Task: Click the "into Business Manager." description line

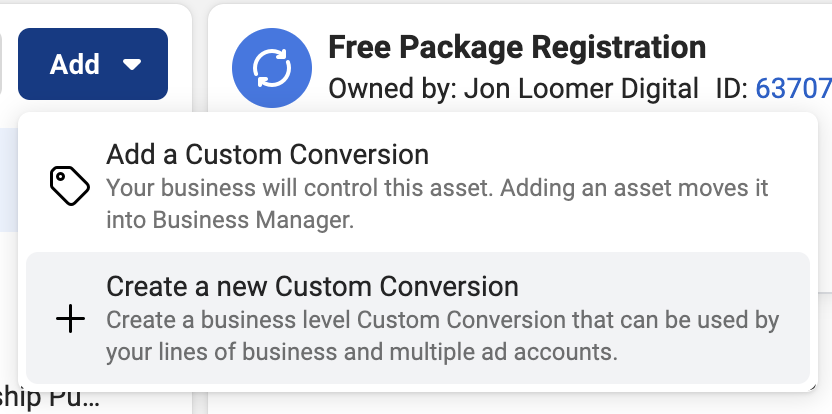Action: [230, 220]
